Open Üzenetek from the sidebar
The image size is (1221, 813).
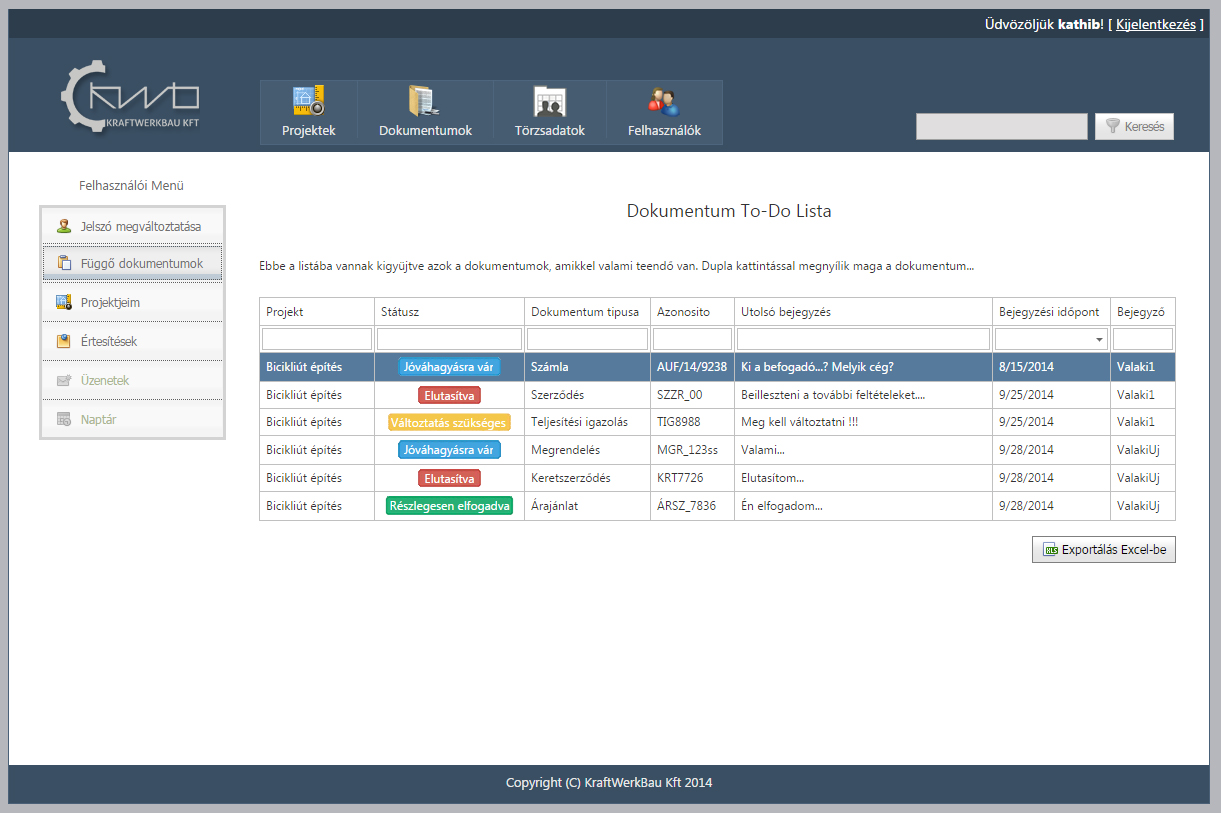coord(132,380)
